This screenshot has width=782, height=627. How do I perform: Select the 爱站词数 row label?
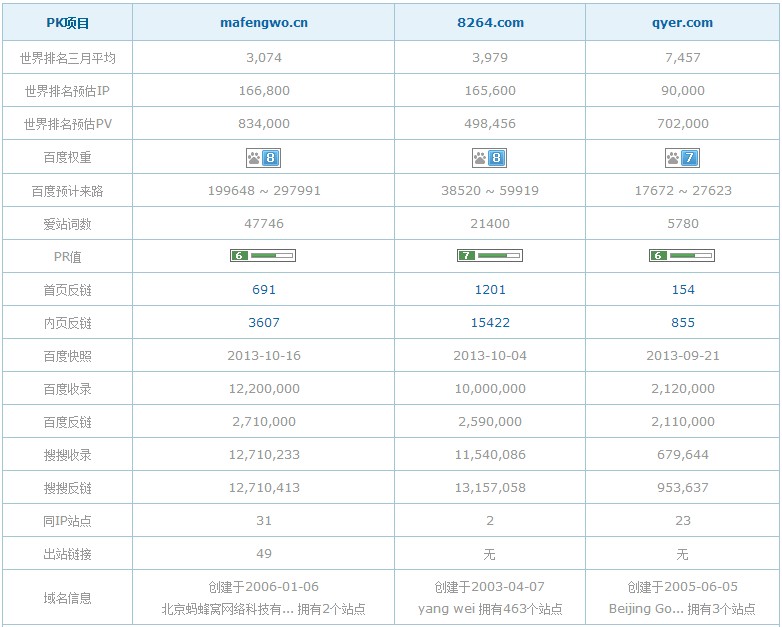coord(67,224)
